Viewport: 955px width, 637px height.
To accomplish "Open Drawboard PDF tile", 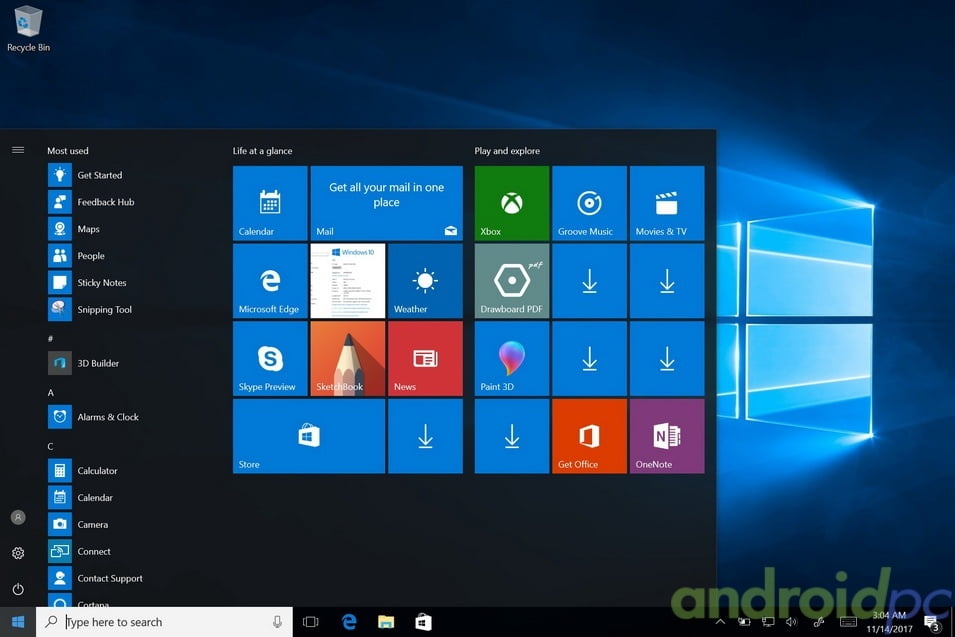I will (x=512, y=281).
